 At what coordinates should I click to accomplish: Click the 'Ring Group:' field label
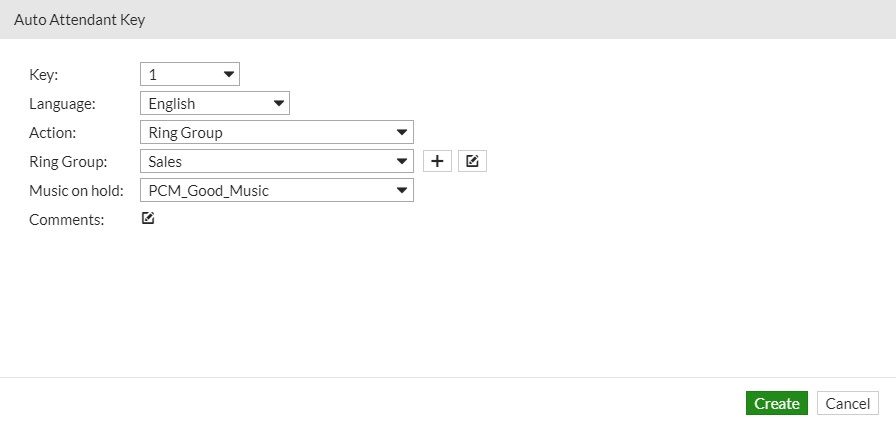point(68,161)
